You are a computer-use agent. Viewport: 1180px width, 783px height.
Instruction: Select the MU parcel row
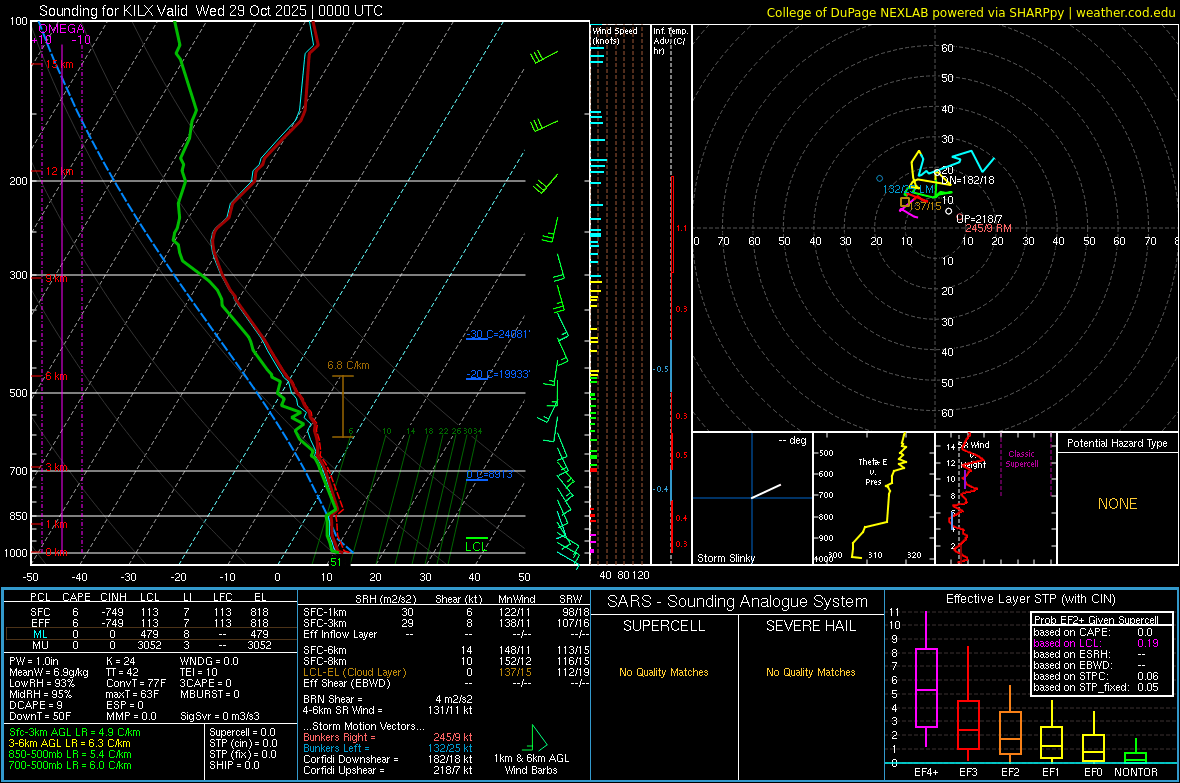point(149,645)
